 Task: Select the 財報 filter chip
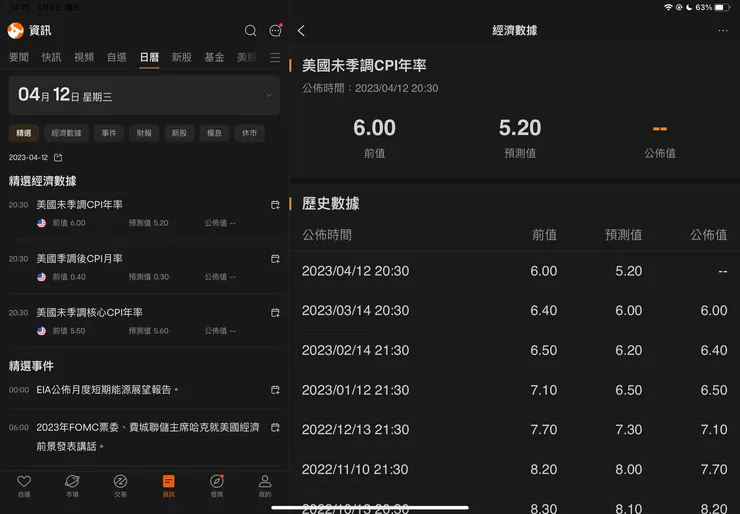[144, 133]
